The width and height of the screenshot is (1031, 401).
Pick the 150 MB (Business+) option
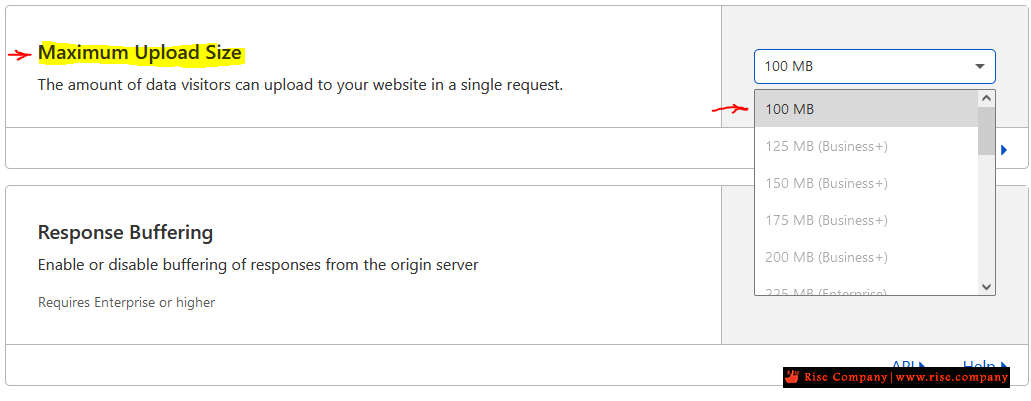(x=867, y=183)
